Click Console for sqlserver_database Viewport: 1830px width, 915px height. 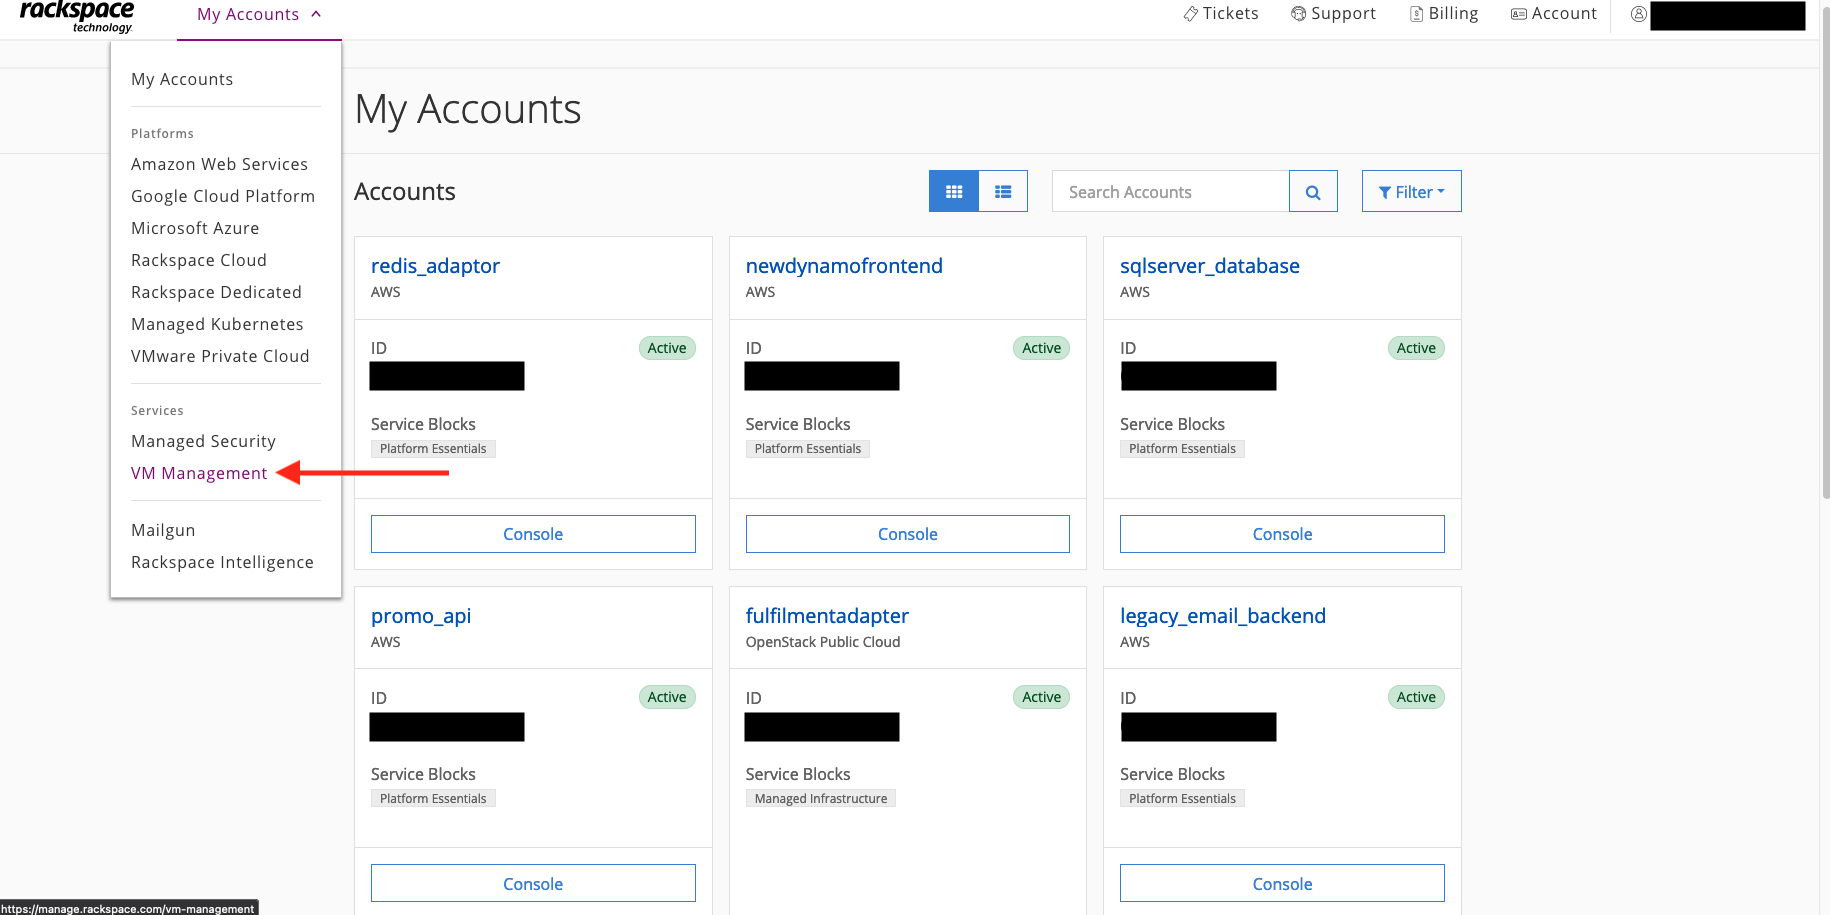tap(1281, 533)
